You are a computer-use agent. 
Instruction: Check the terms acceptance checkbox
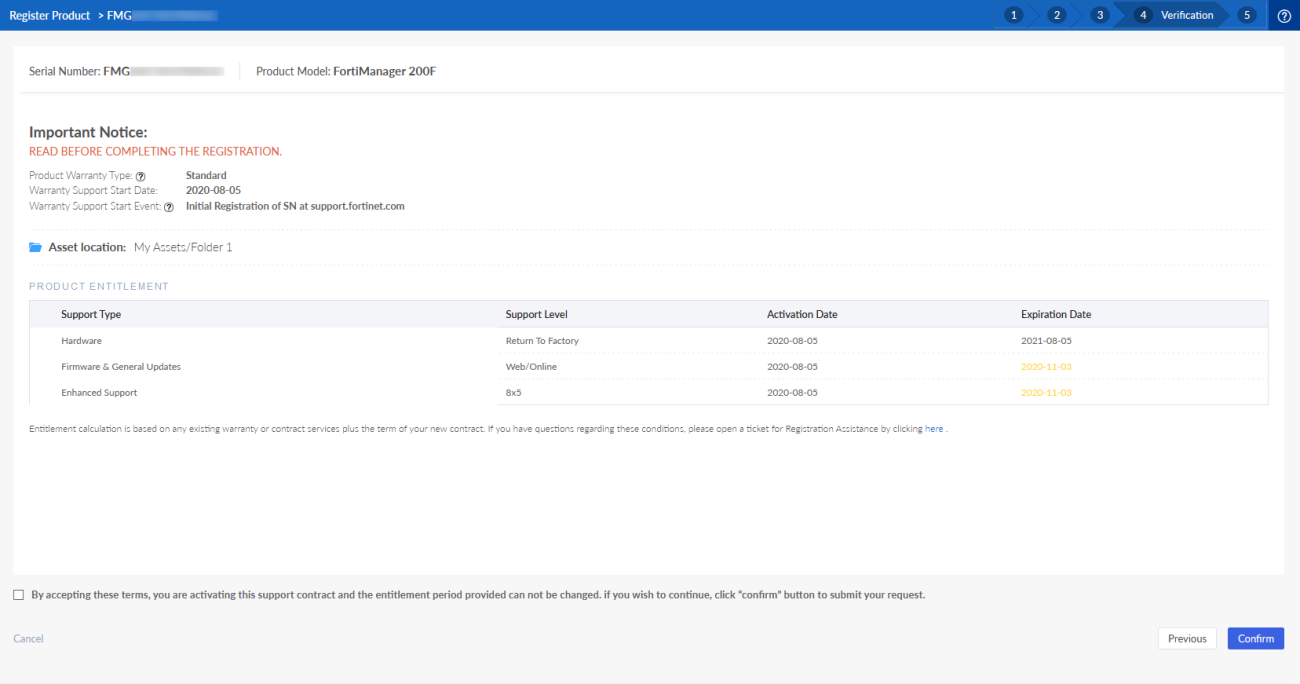[x=18, y=594]
